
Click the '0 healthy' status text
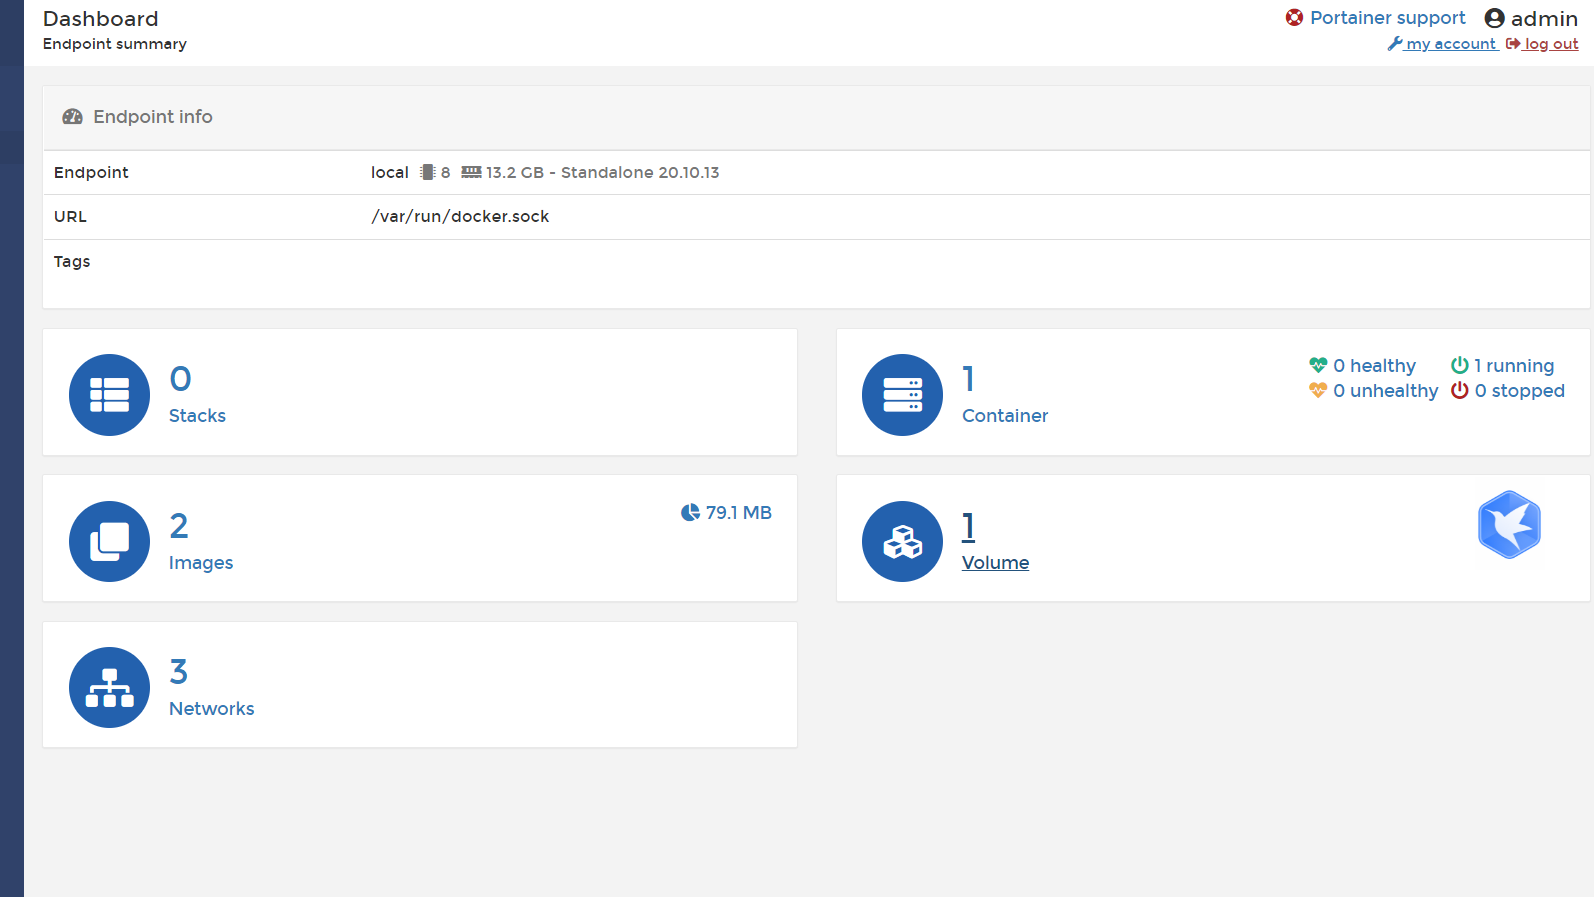[1374, 366]
